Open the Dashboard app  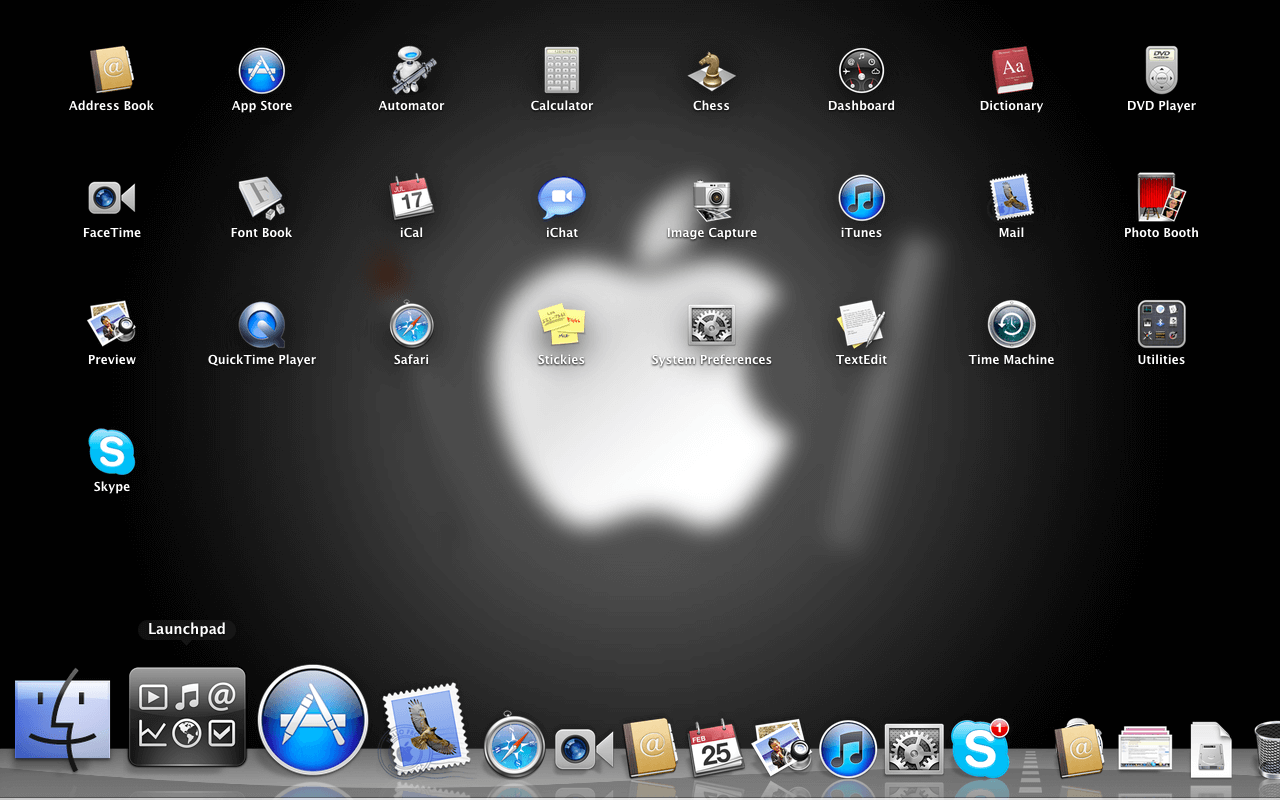point(861,71)
